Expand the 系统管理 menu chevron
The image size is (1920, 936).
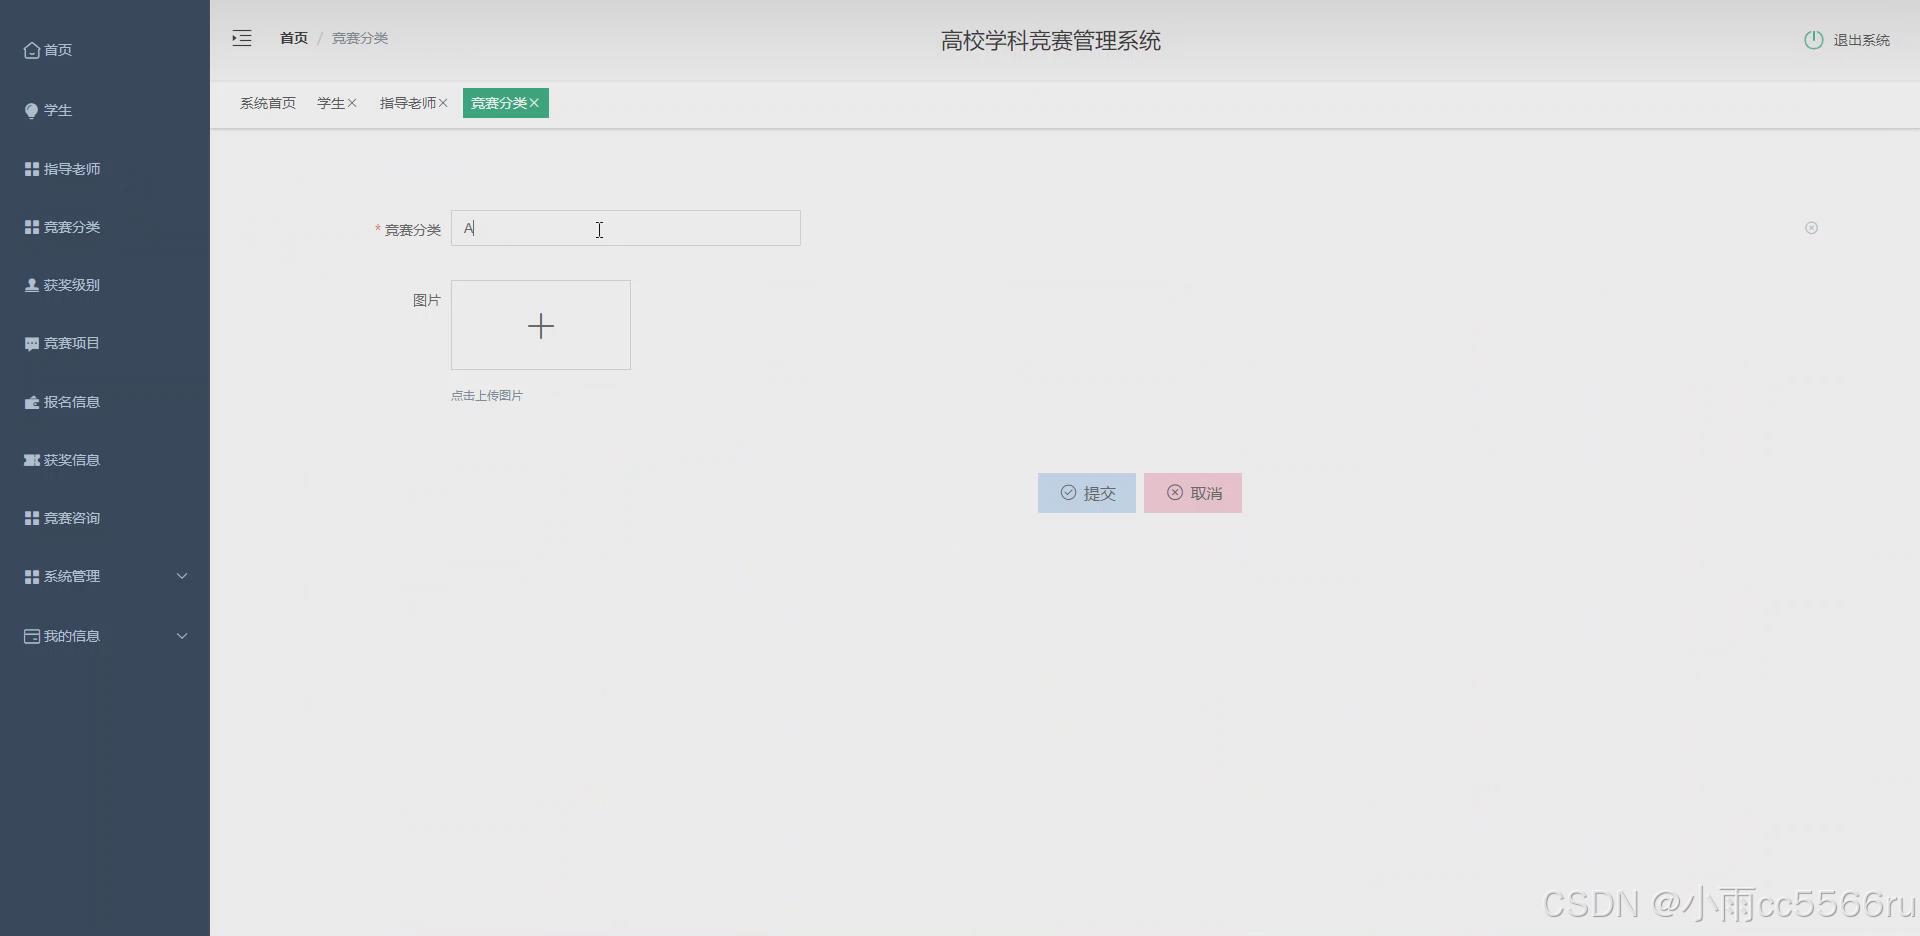point(182,576)
